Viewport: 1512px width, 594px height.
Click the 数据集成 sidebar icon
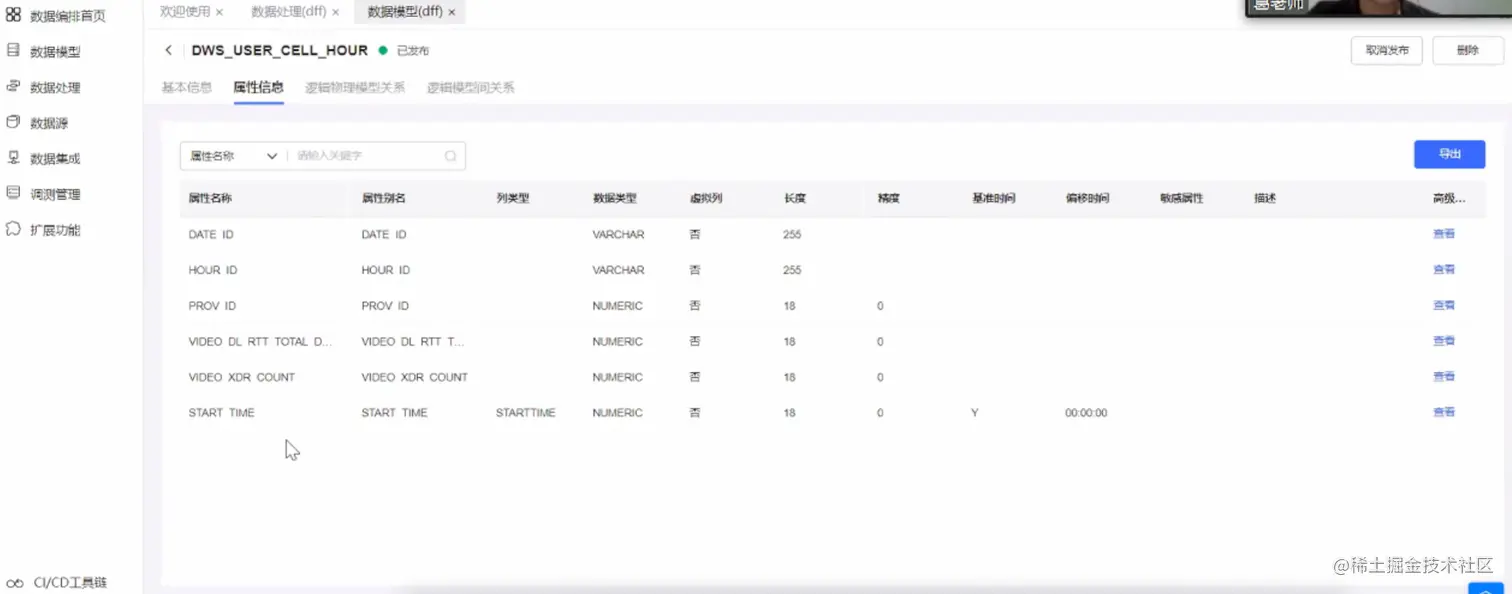tap(13, 157)
